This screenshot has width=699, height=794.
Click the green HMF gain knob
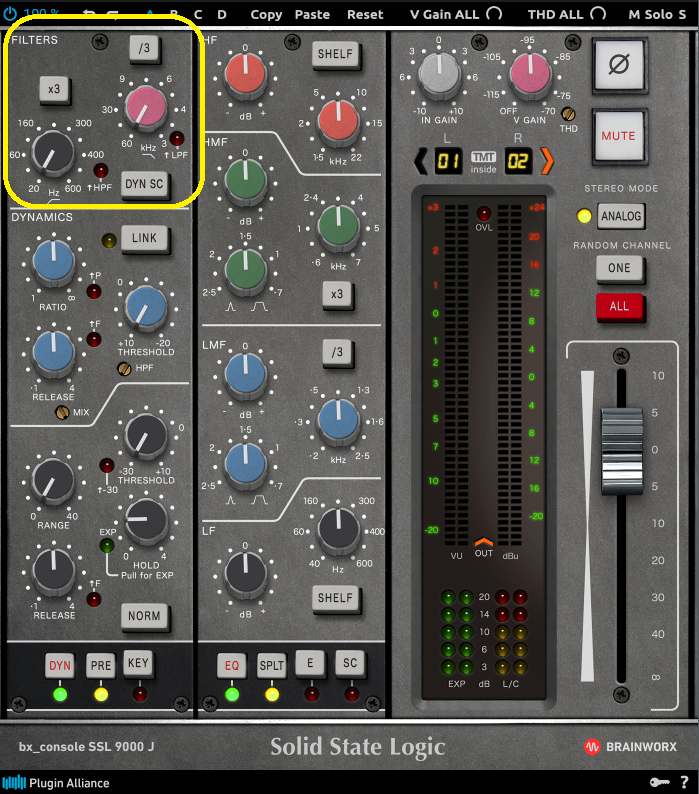[x=245, y=179]
